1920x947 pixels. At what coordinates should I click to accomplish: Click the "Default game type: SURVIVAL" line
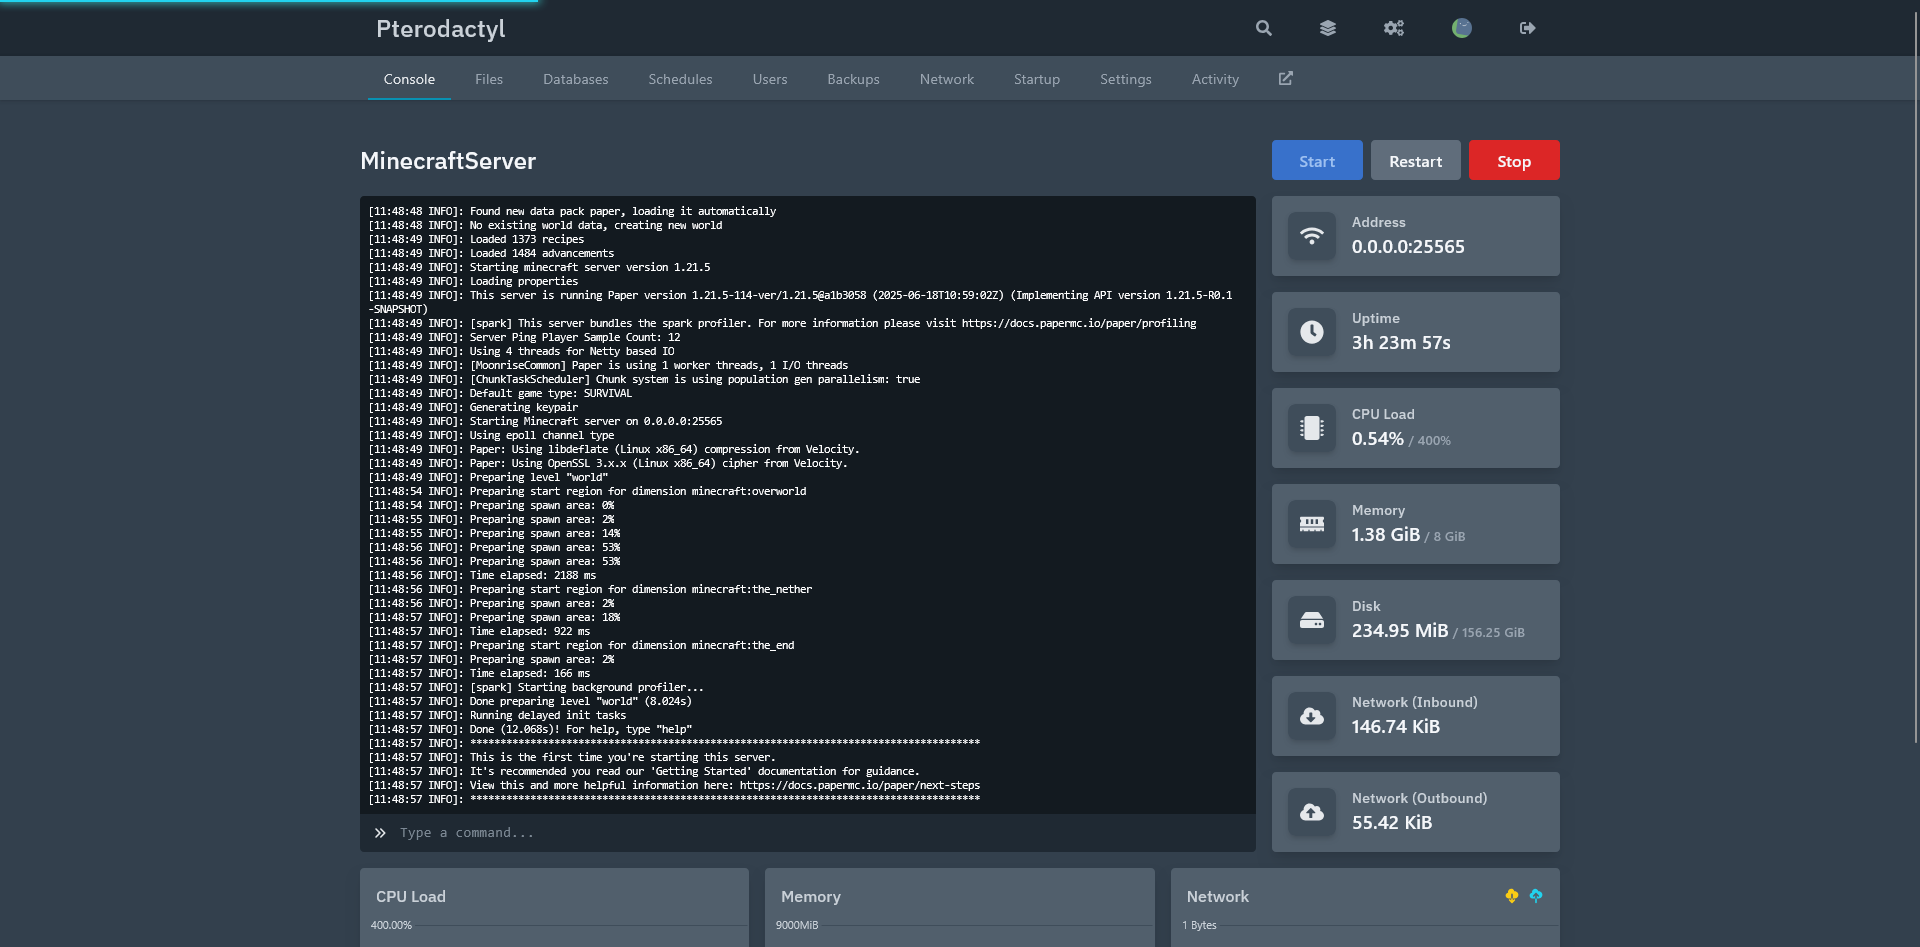500,393
